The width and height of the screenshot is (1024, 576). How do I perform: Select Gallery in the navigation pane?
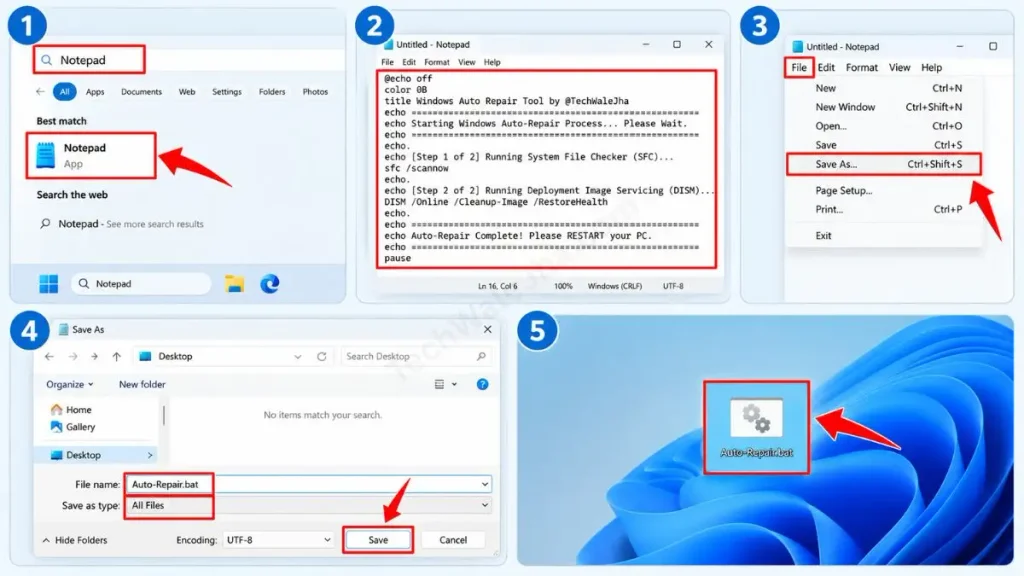coord(73,427)
